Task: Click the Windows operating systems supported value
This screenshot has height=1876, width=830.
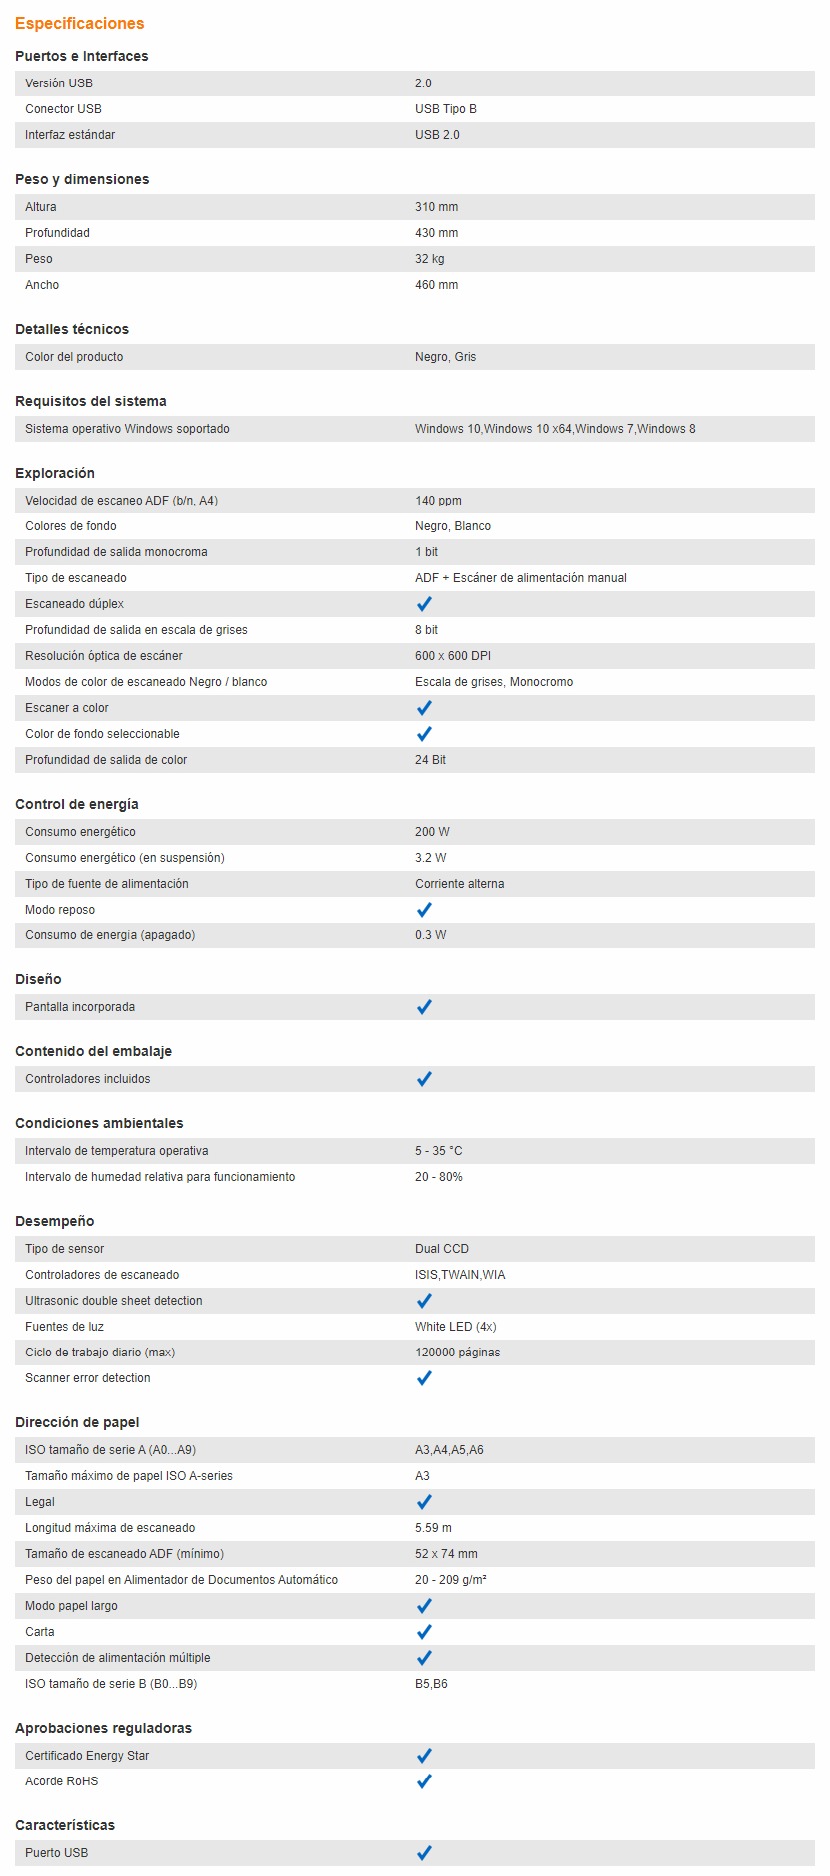Action: 555,429
